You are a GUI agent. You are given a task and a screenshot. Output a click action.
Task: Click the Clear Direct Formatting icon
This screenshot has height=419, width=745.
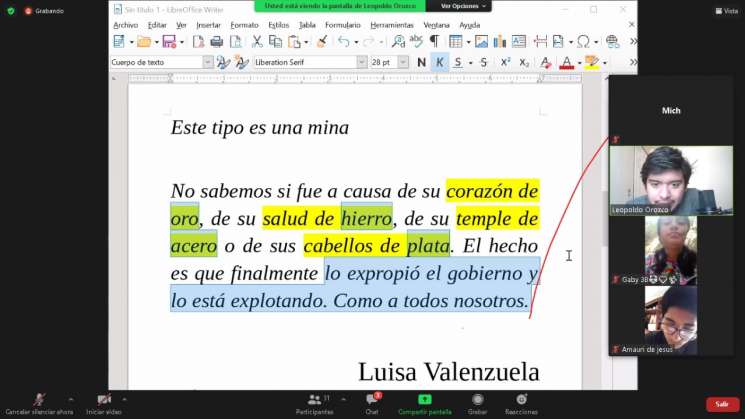pos(545,62)
